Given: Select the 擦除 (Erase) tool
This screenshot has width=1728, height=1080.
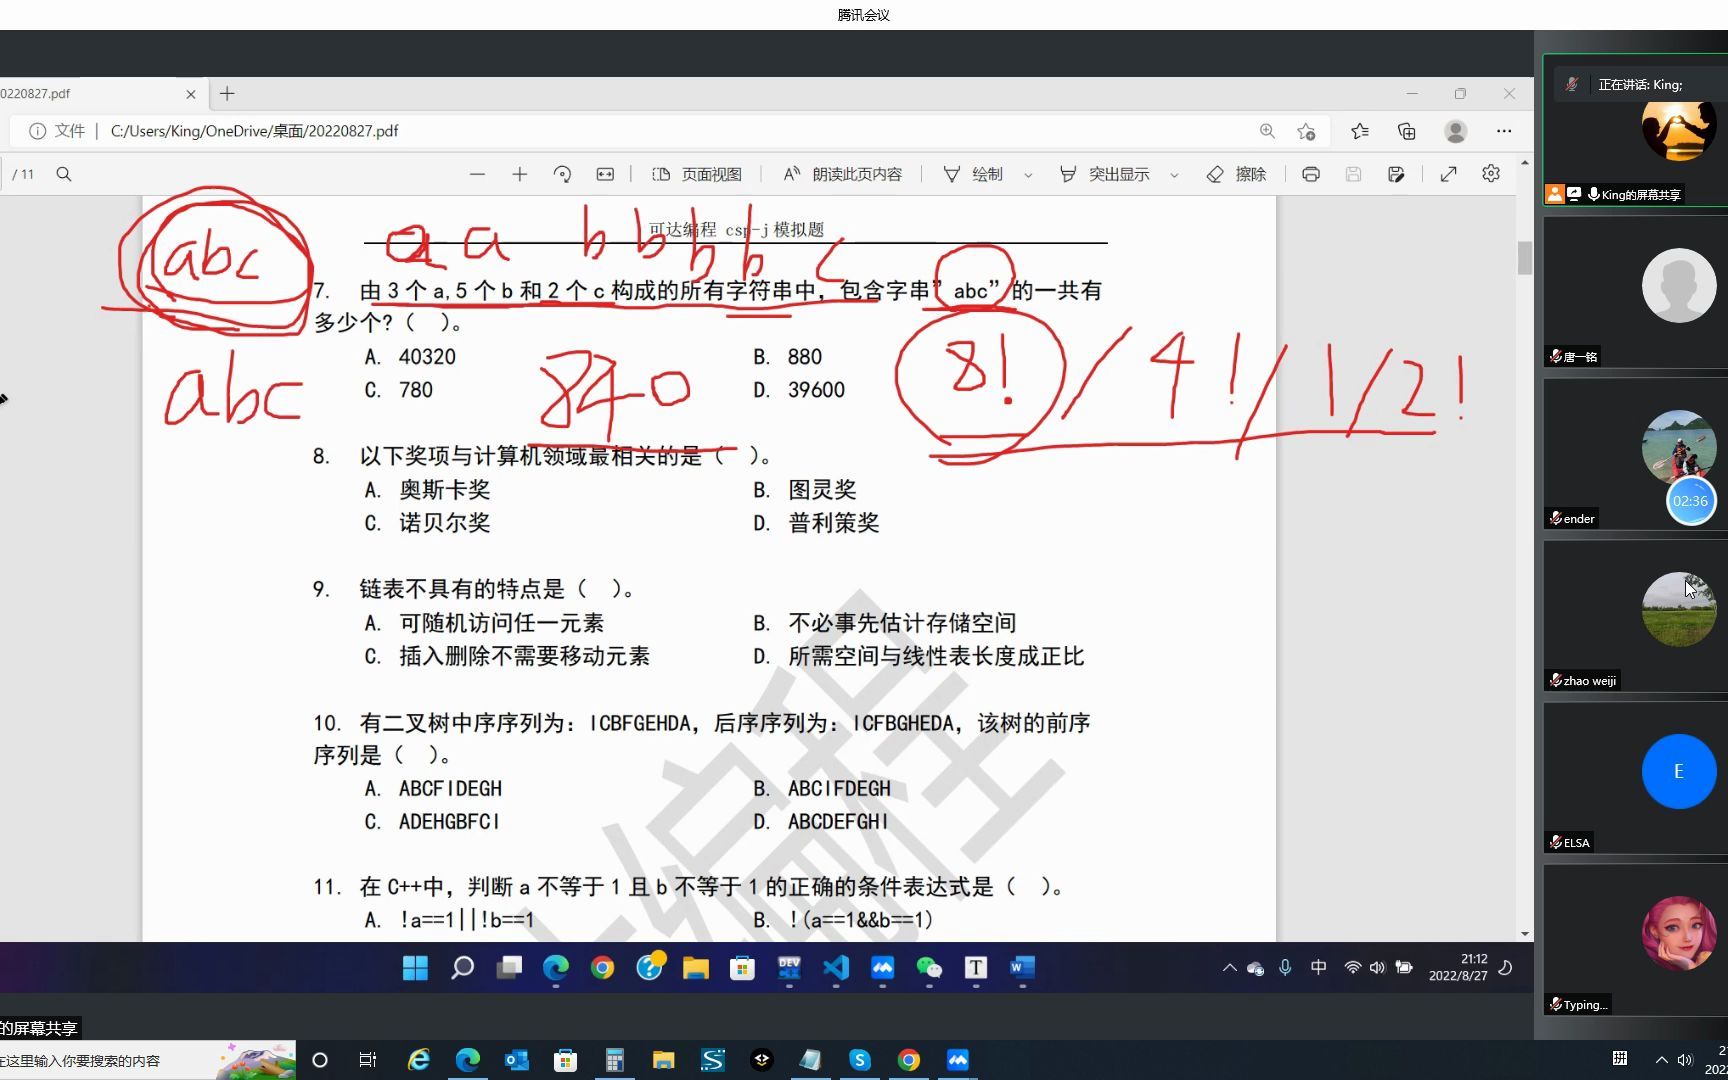Looking at the screenshot, I should click(x=1237, y=174).
